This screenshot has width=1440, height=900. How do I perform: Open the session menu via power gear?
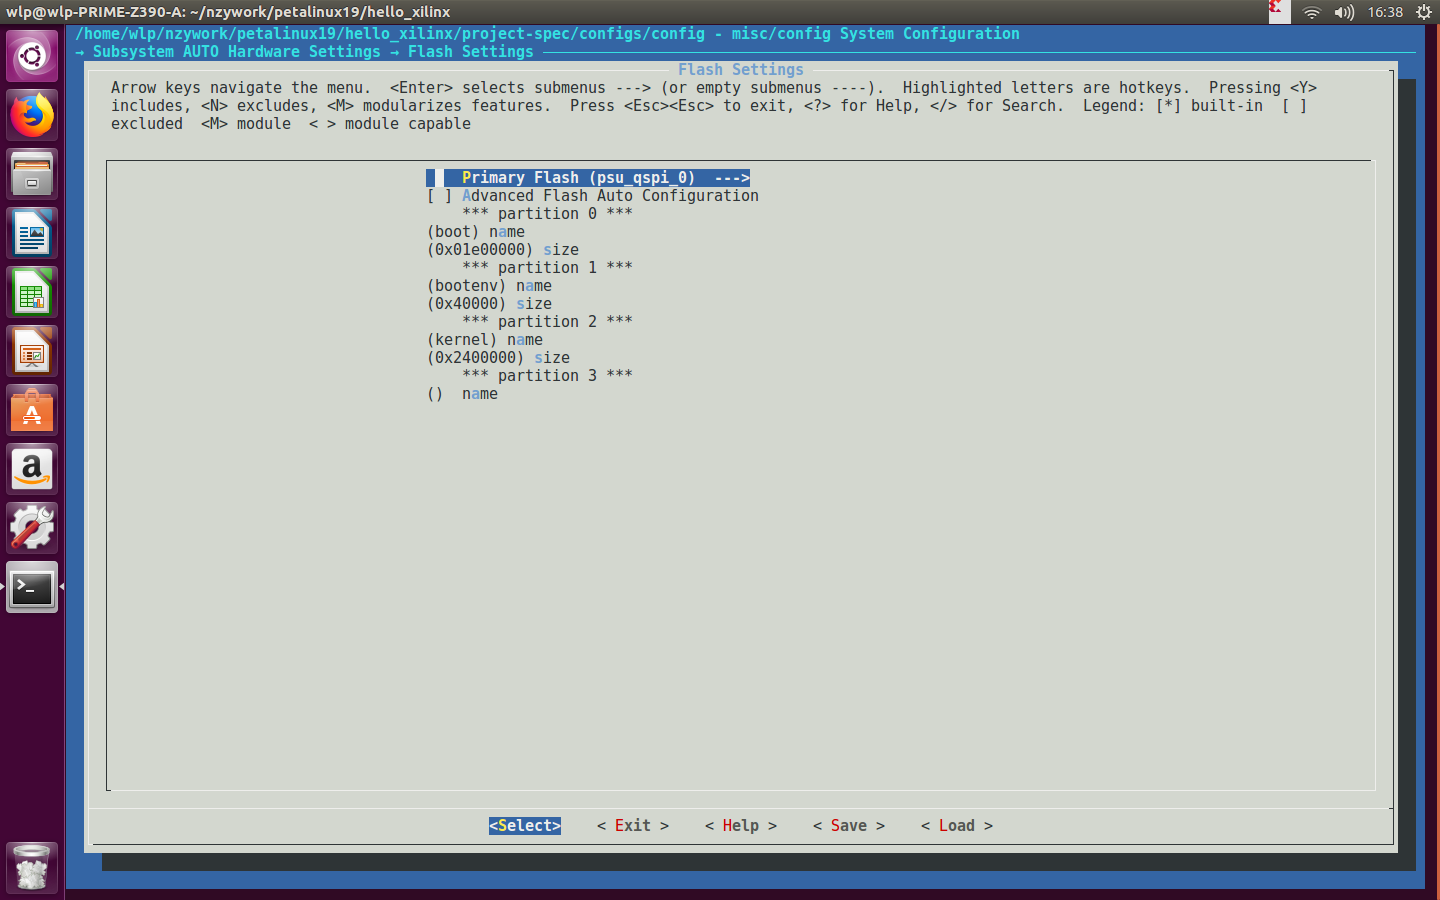click(x=1423, y=12)
